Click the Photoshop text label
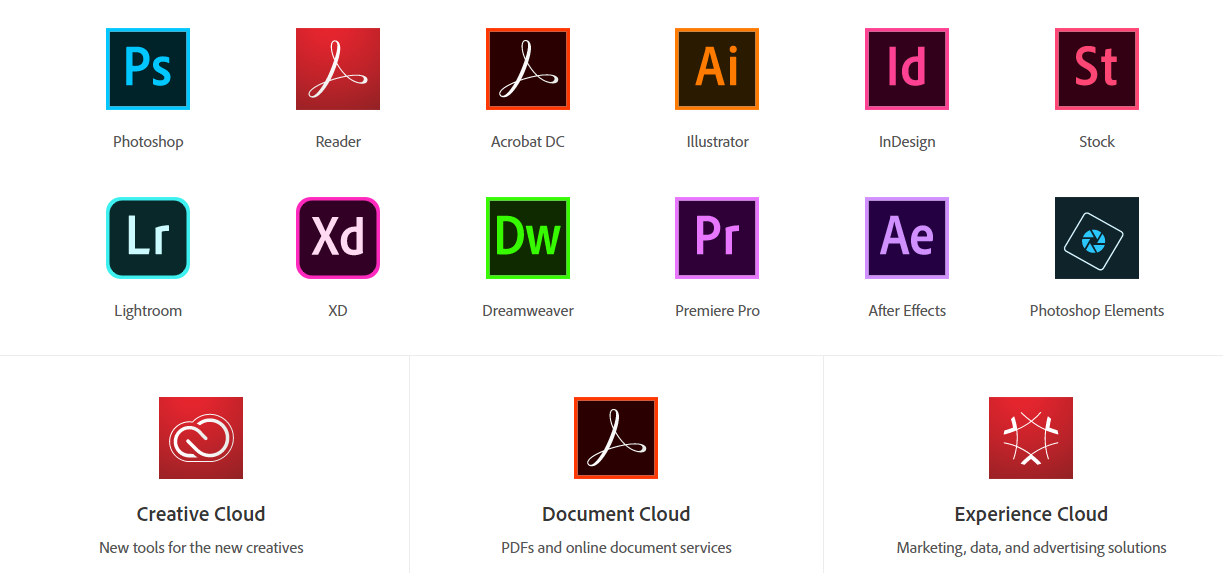The width and height of the screenshot is (1223, 573). (148, 142)
